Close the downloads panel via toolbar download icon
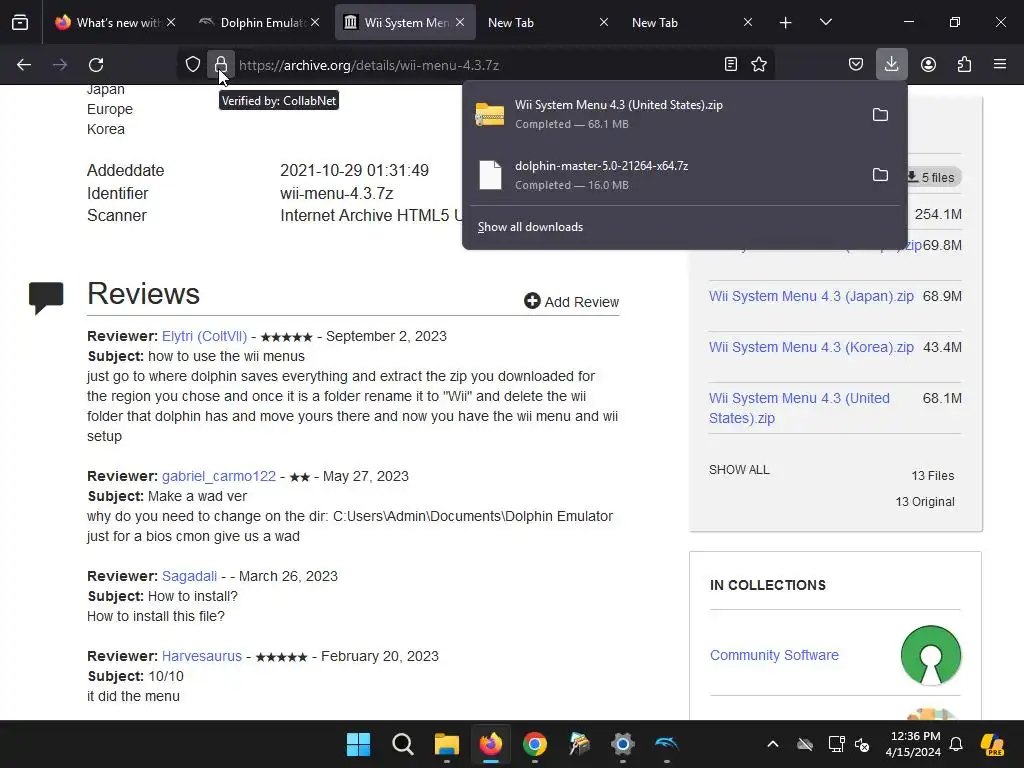 pyautogui.click(x=891, y=64)
